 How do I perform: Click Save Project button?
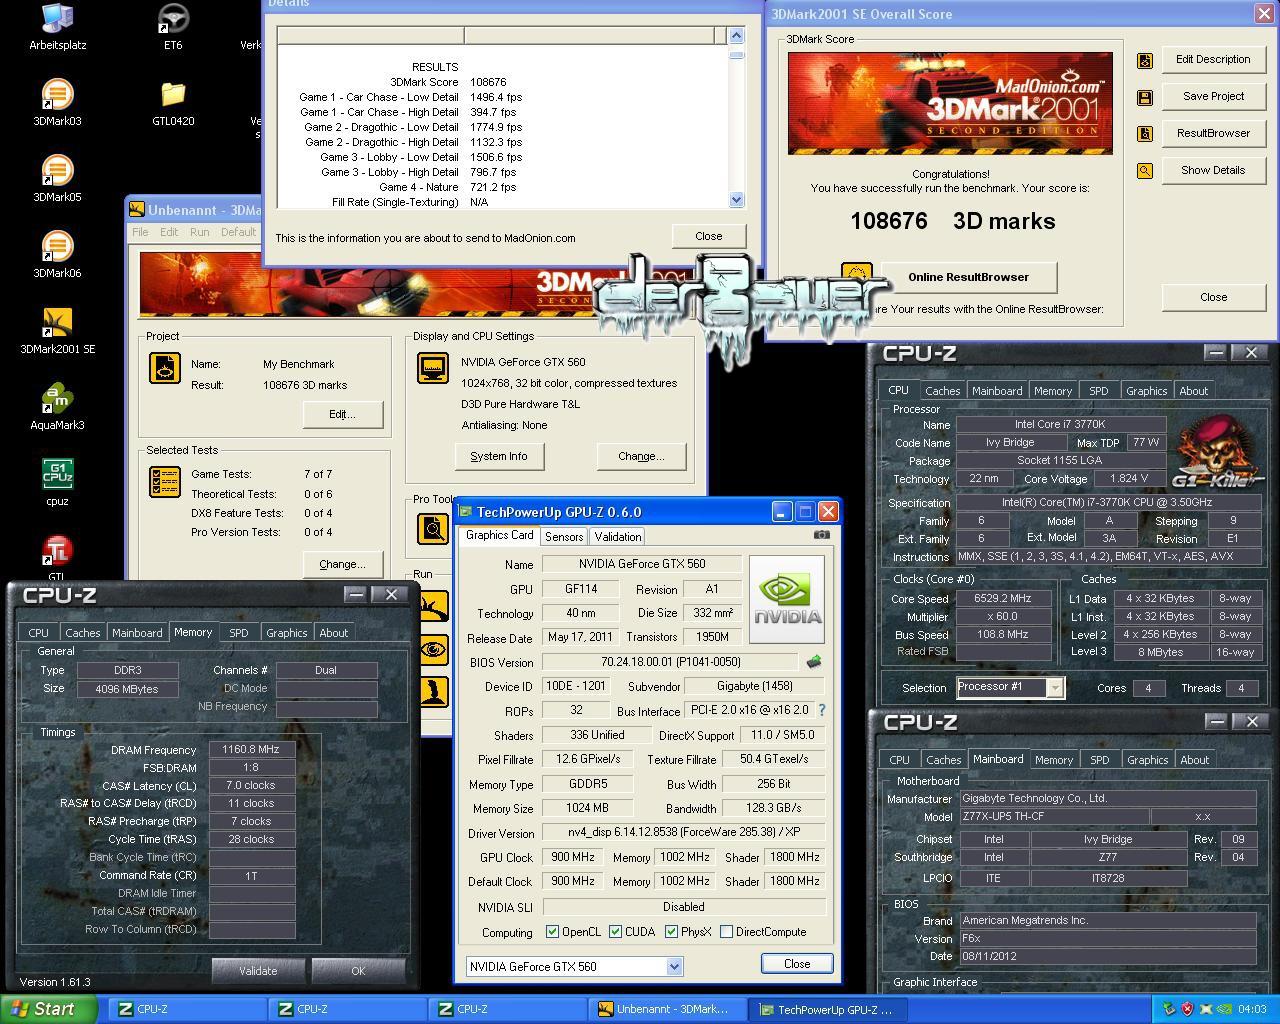pyautogui.click(x=1213, y=96)
